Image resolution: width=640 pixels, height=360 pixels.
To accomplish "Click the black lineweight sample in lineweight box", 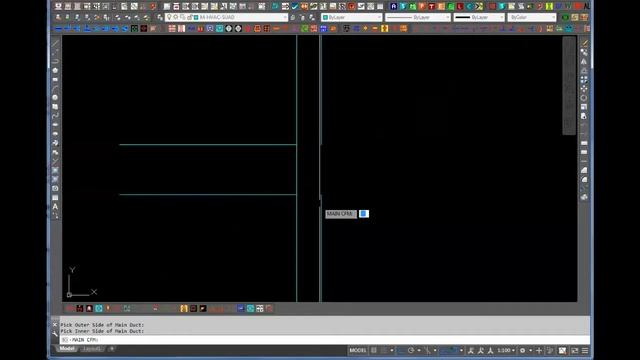I will [x=462, y=17].
